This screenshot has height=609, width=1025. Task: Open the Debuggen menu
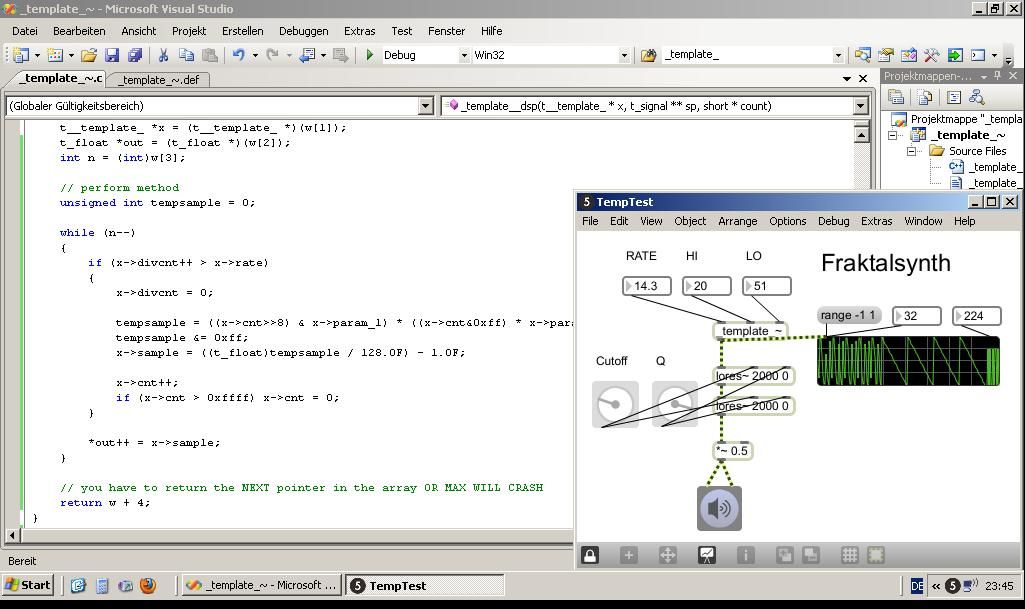(x=303, y=31)
